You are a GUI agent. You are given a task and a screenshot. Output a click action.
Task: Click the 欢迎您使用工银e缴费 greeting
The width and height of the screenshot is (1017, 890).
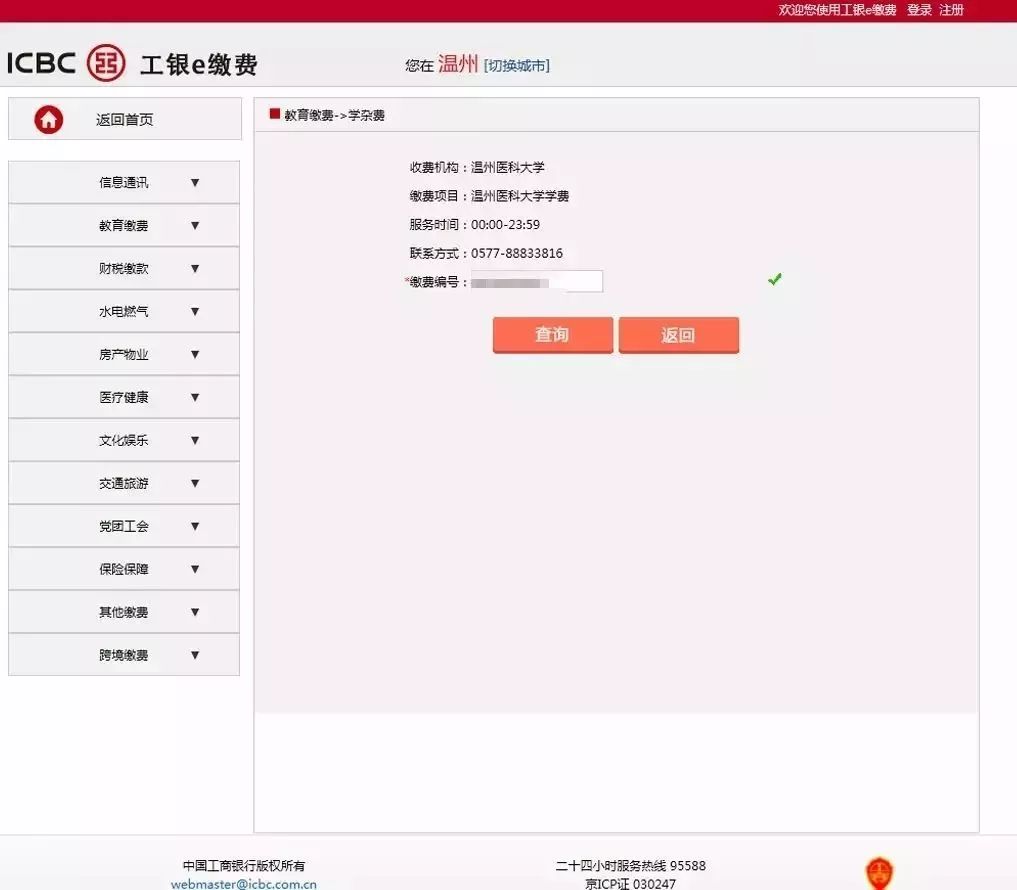tap(837, 10)
